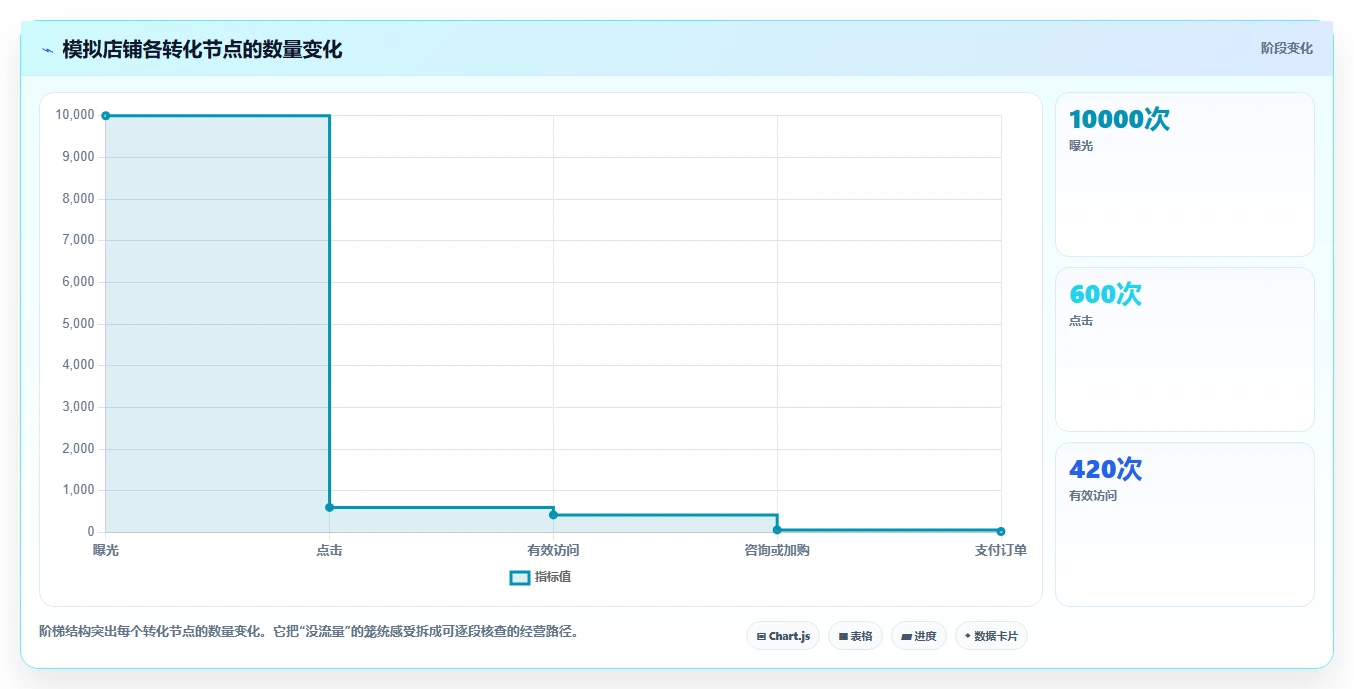Click the 1,000 y-axis value
This screenshot has width=1354, height=689.
pos(78,490)
